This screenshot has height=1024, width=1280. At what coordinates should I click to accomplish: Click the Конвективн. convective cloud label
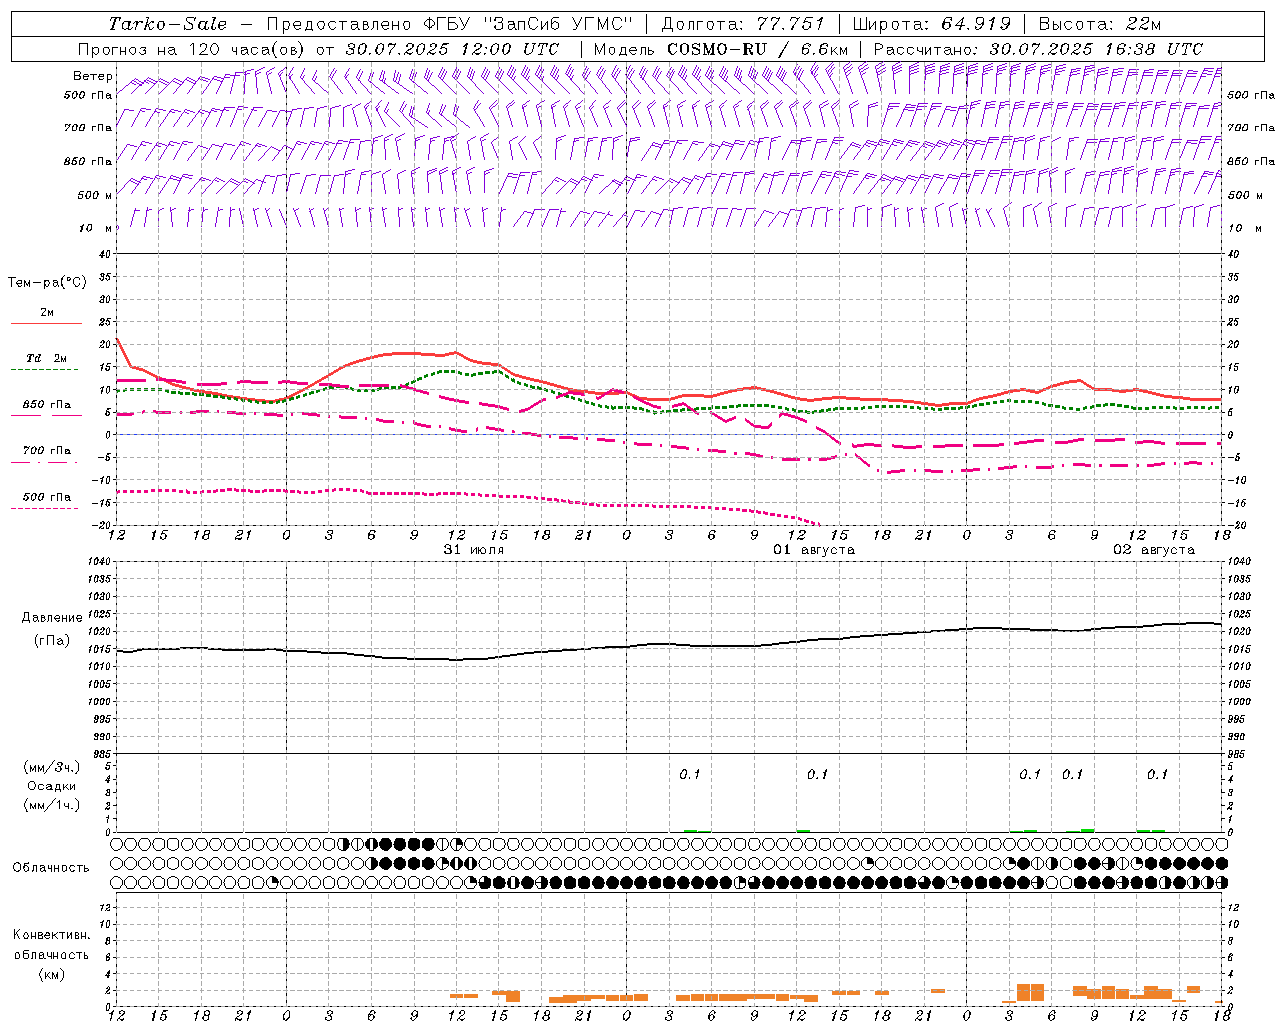point(51,935)
